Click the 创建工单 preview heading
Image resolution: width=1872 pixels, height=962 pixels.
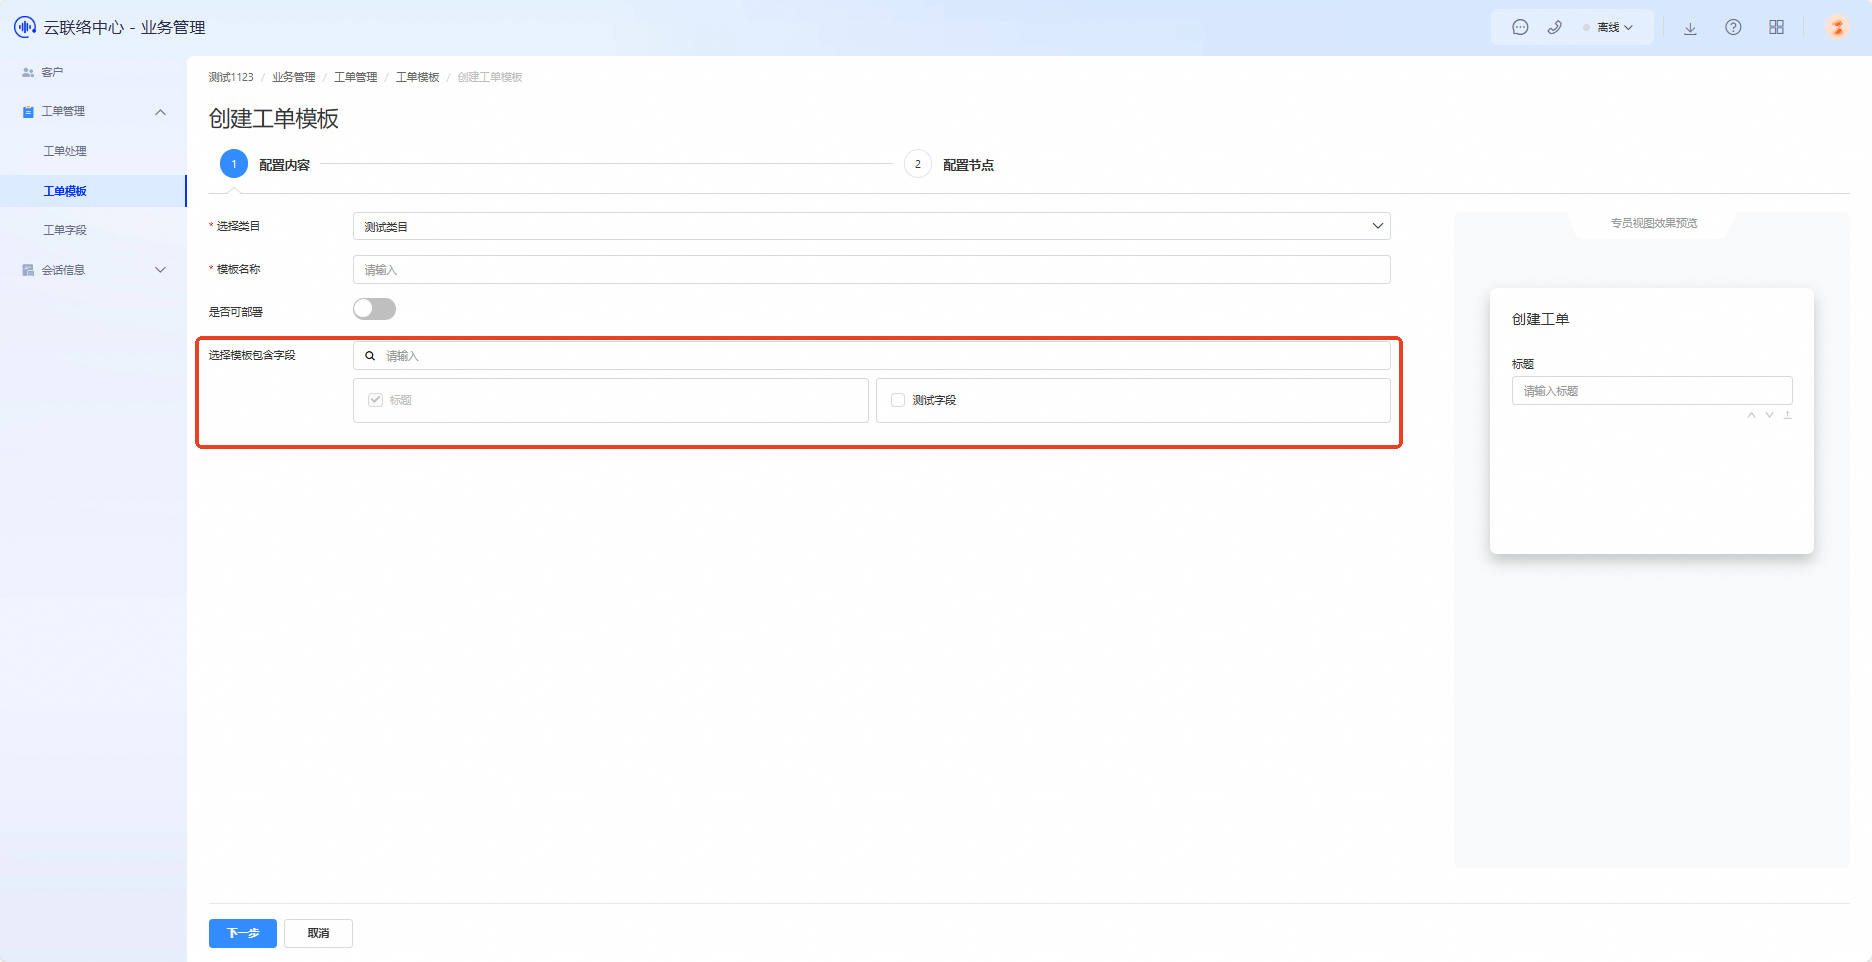click(x=1541, y=319)
